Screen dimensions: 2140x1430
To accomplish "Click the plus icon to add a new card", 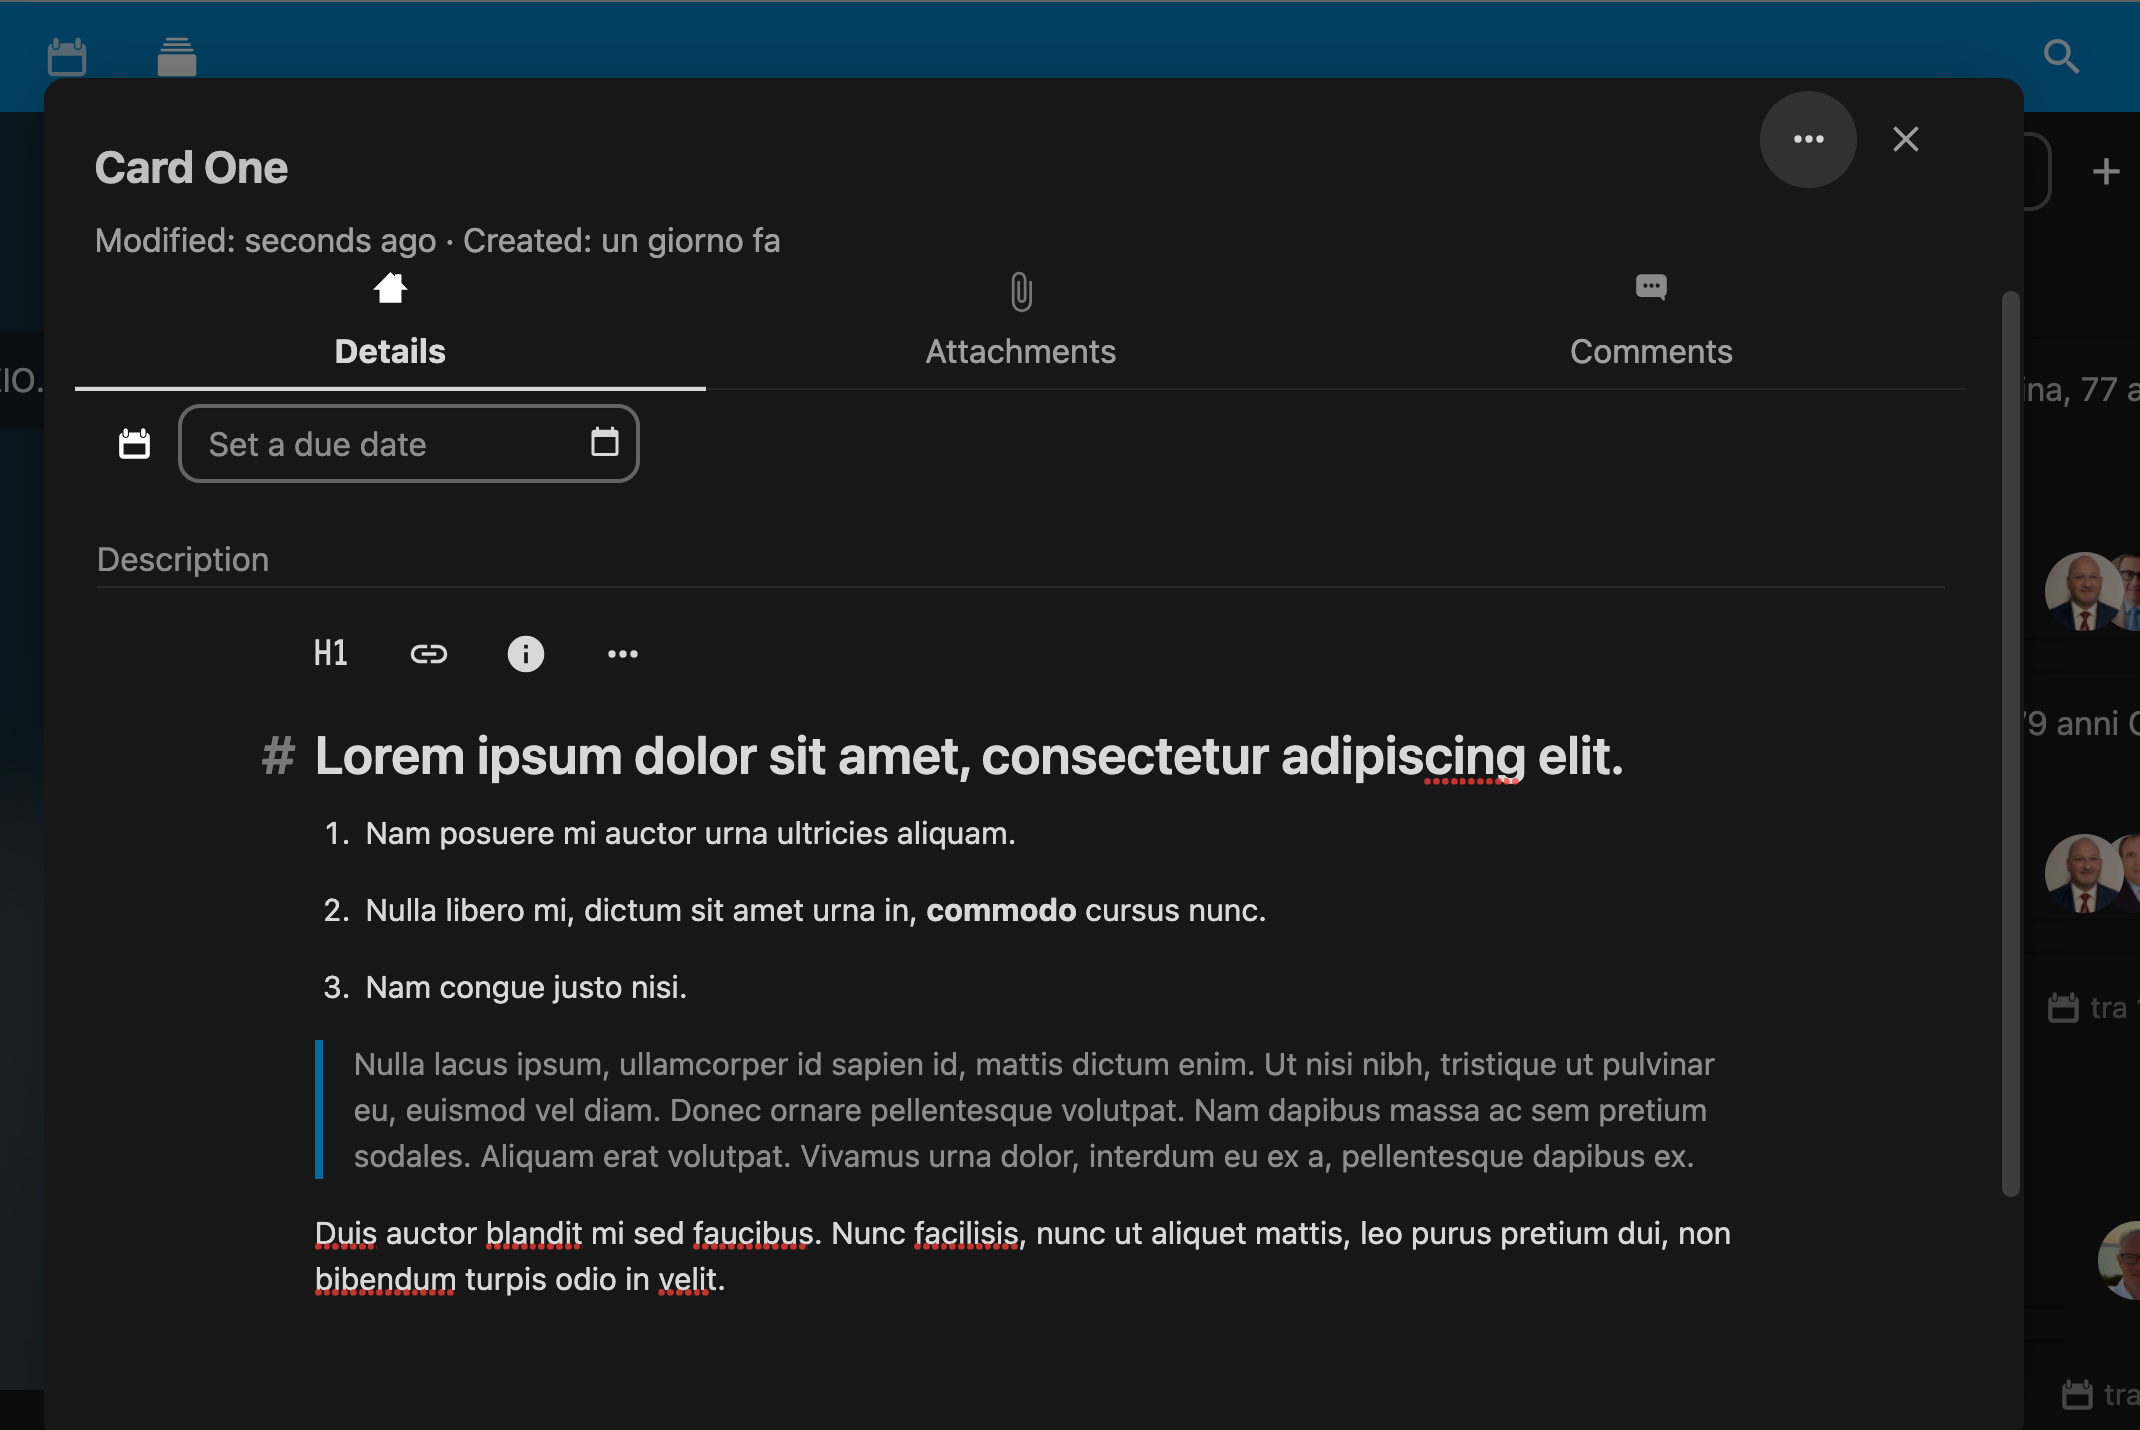I will point(2105,170).
